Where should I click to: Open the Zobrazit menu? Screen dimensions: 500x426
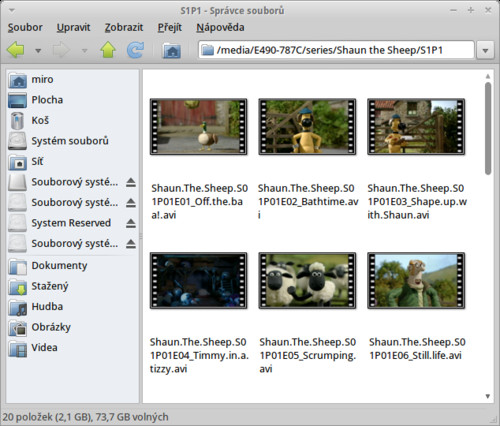click(x=124, y=27)
